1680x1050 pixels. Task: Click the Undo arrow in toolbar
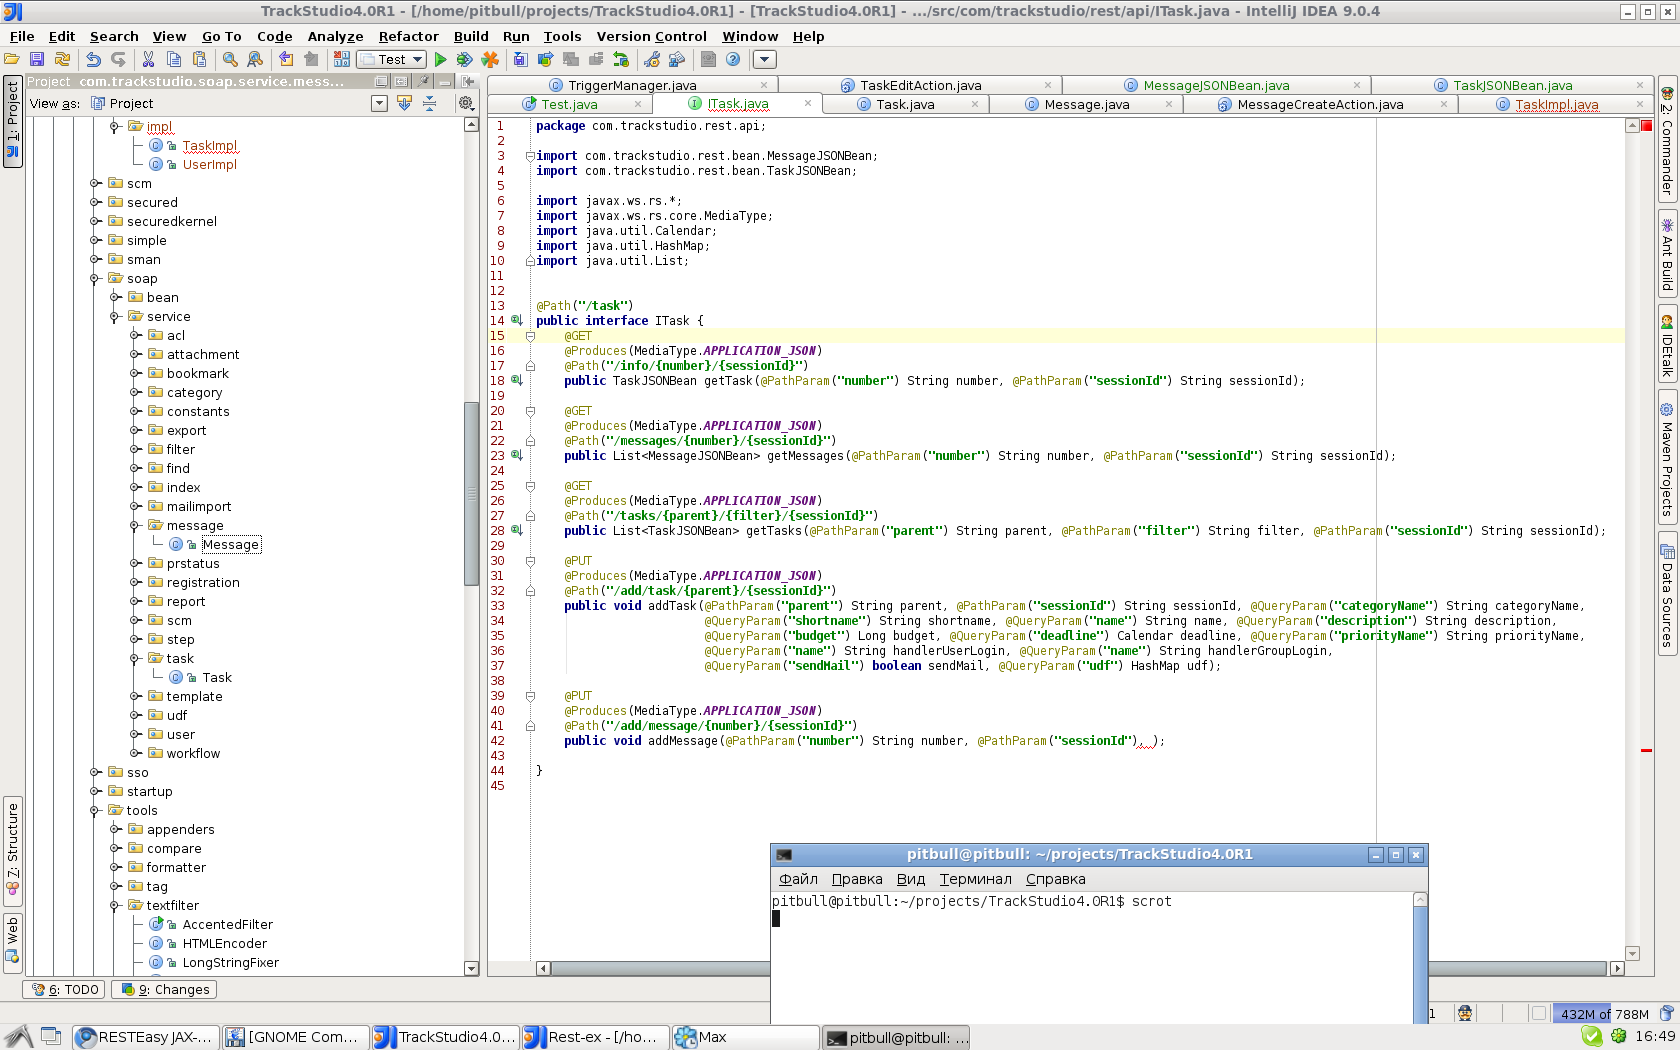(x=93, y=60)
